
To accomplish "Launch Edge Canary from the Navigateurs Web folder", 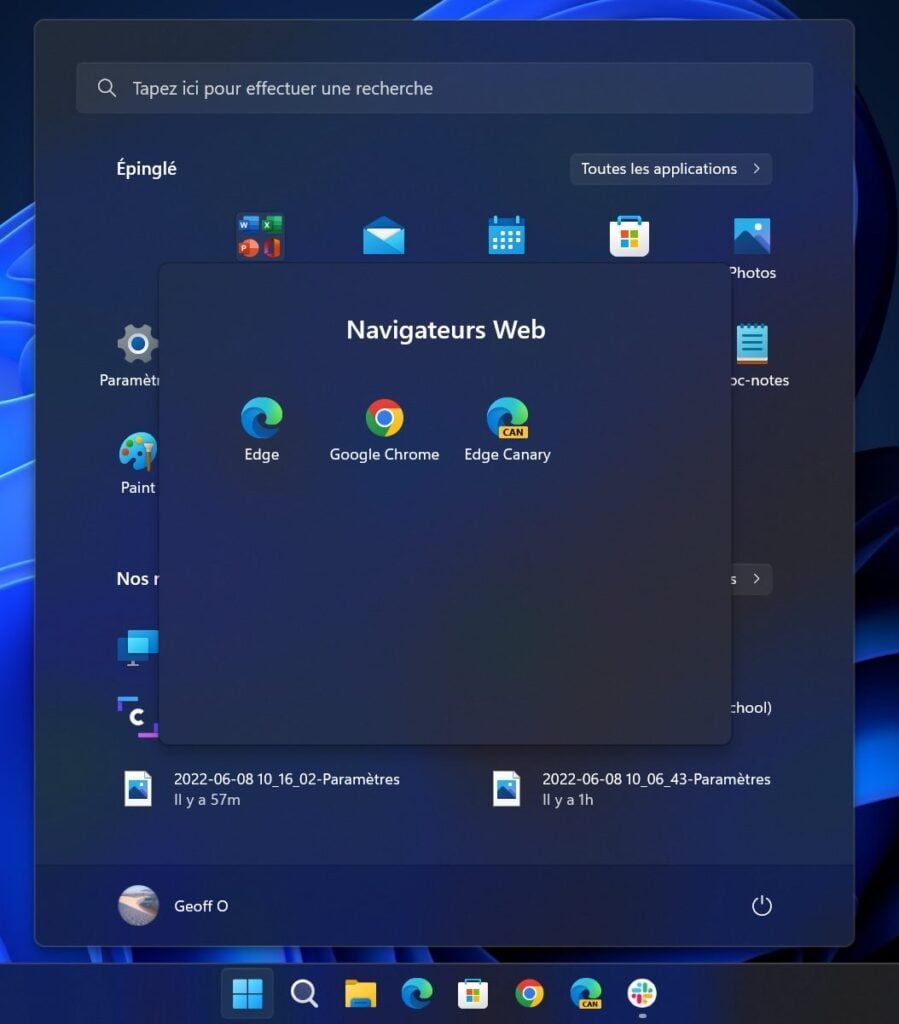I will point(507,428).
